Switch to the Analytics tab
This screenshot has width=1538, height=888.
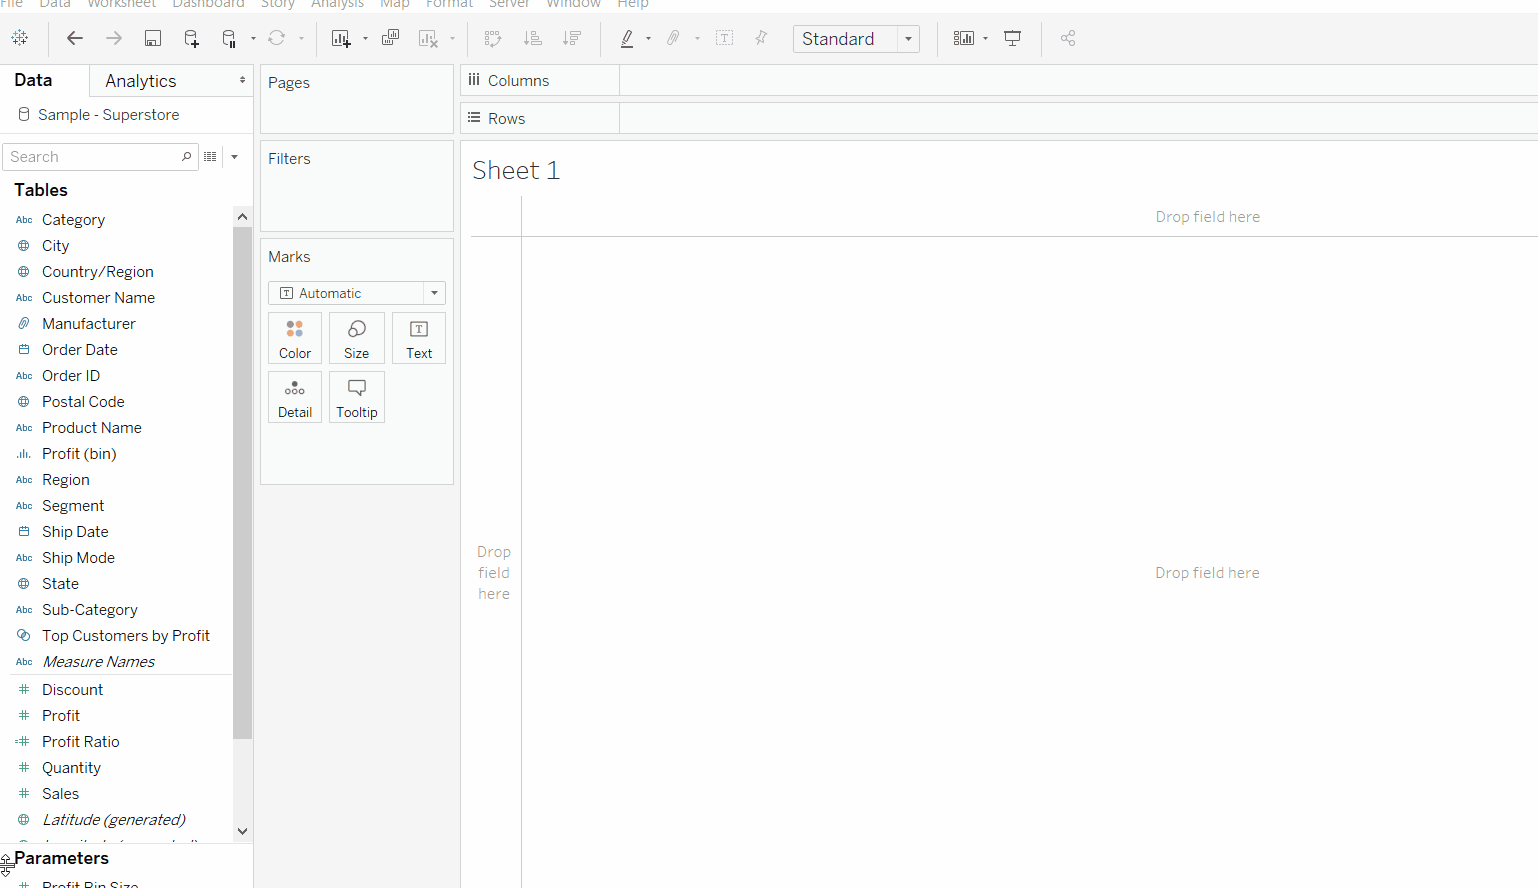(x=141, y=81)
